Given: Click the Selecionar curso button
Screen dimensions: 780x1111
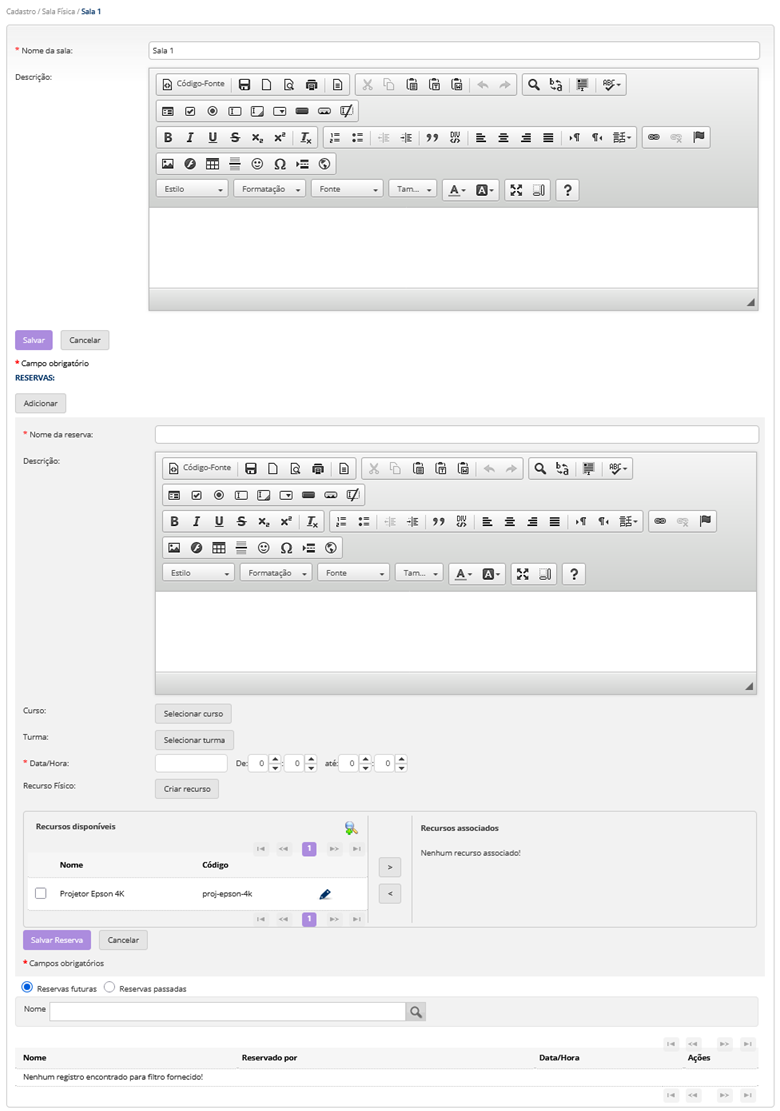Looking at the screenshot, I should pos(193,714).
